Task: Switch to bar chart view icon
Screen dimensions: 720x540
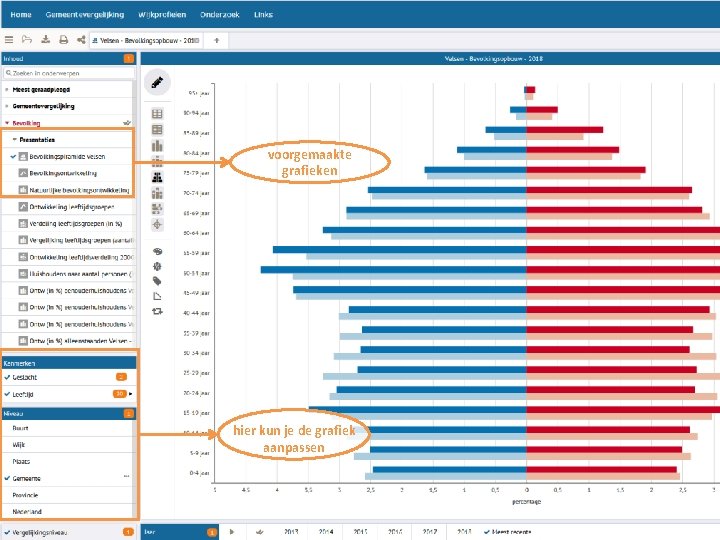Action: click(157, 146)
